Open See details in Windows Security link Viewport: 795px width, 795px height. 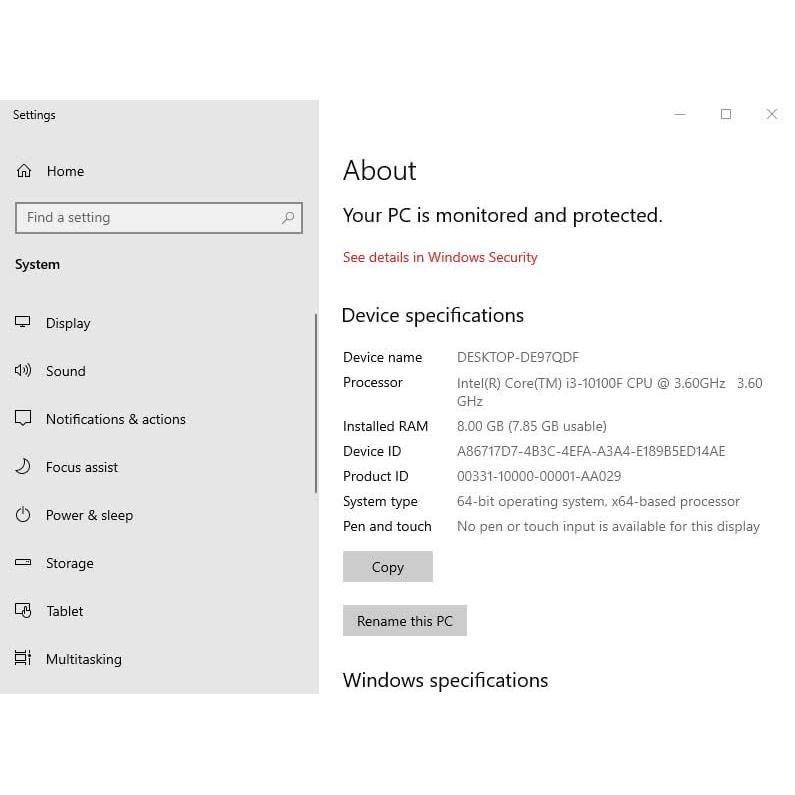tap(440, 257)
